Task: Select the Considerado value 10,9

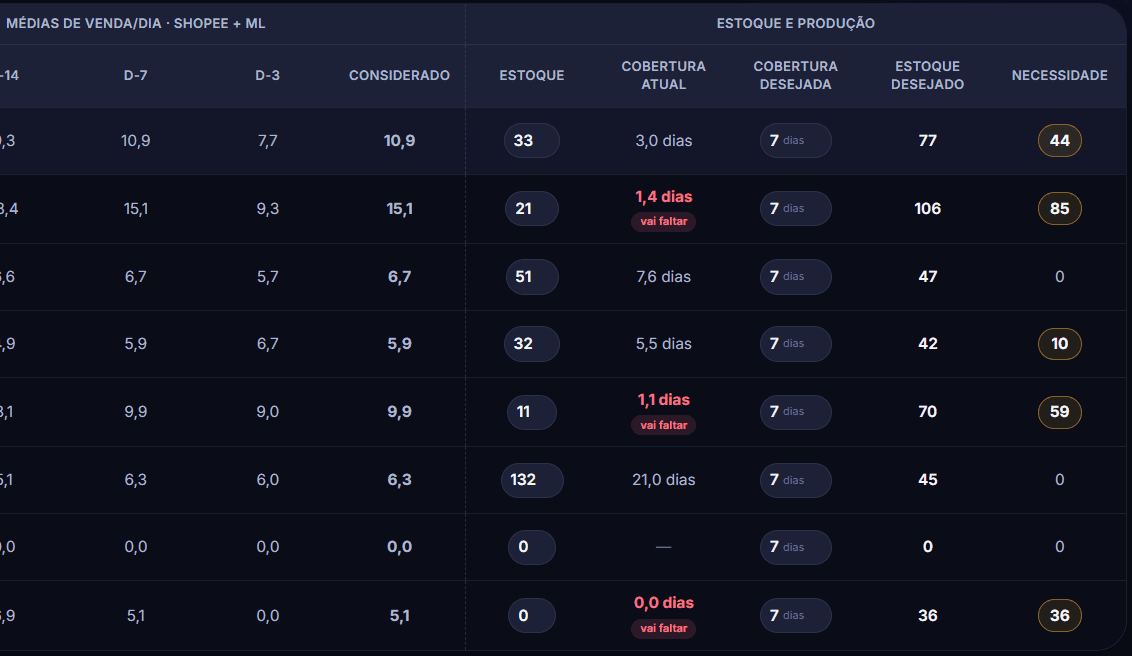Action: [x=399, y=141]
